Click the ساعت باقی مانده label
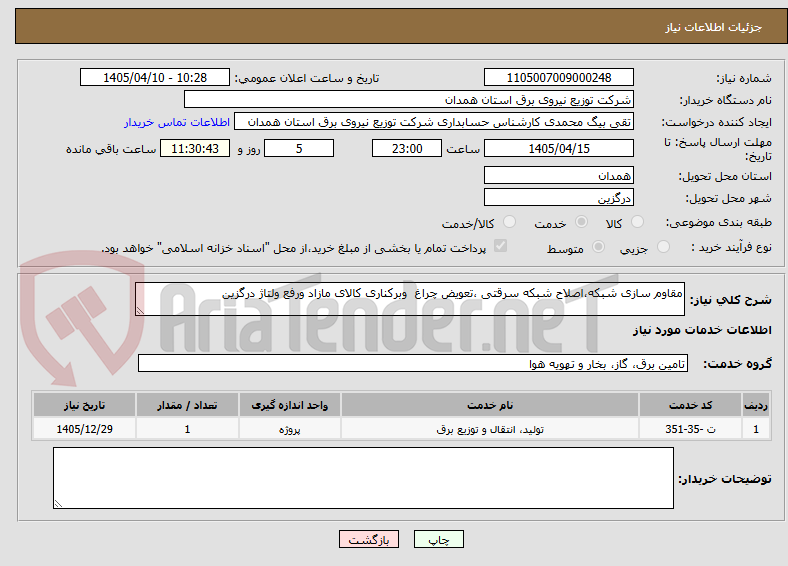 tap(111, 149)
